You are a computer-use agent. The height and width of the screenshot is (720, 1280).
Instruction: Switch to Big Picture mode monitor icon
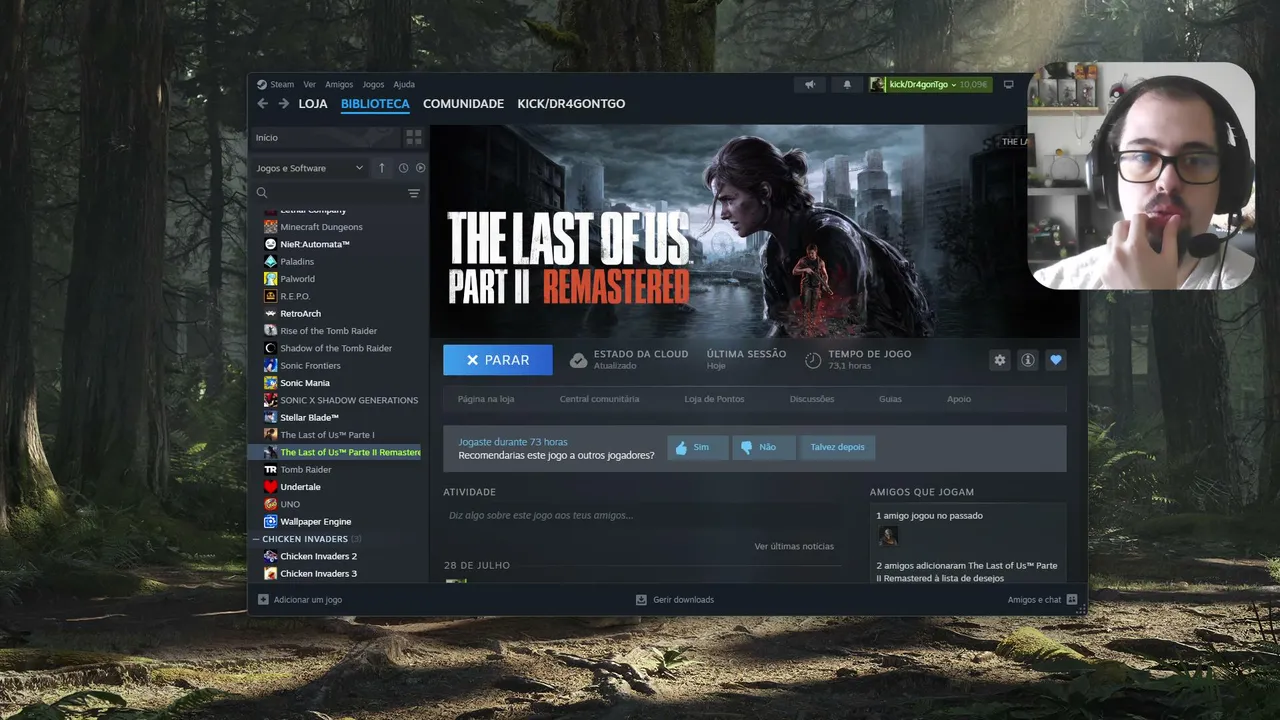click(x=1009, y=85)
